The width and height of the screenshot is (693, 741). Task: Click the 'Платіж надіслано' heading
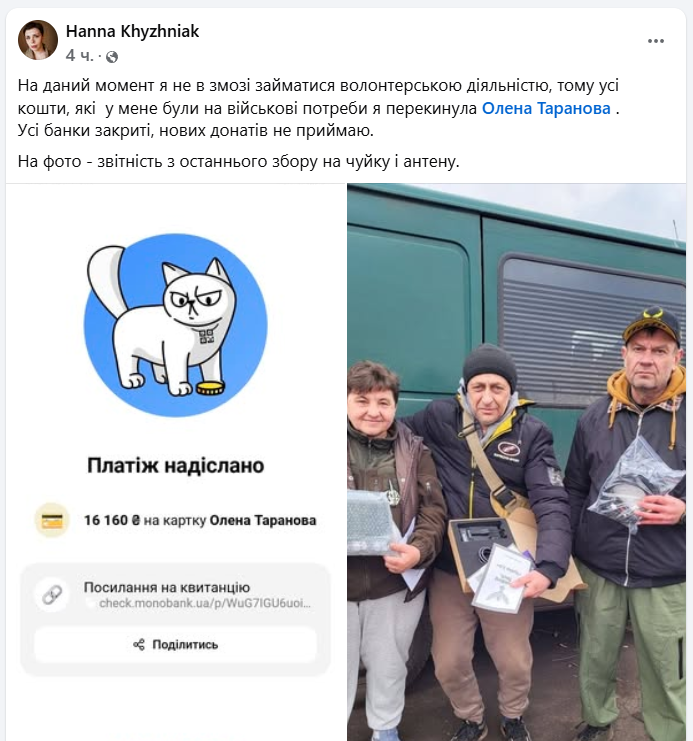175,465
